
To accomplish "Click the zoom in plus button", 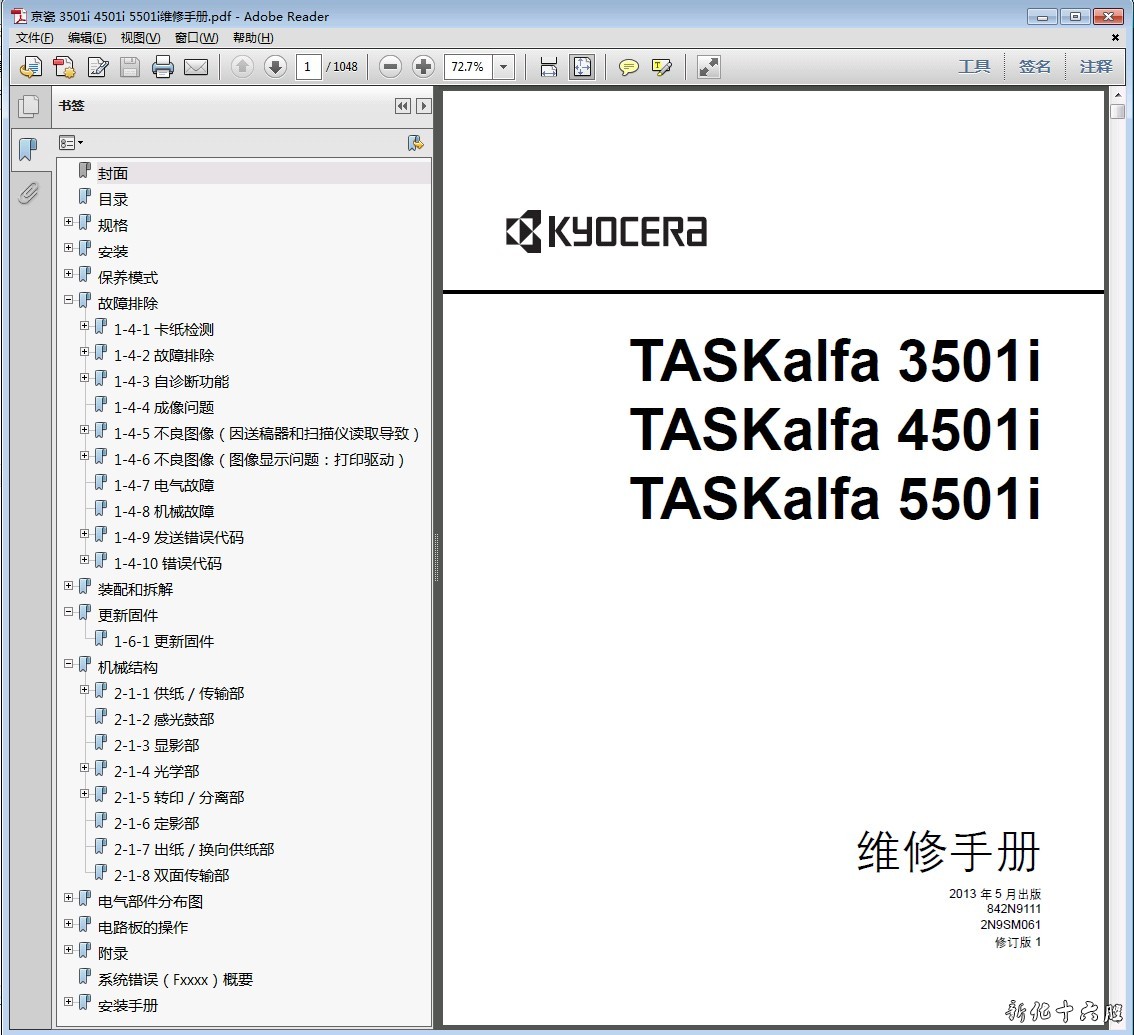I will pos(423,67).
